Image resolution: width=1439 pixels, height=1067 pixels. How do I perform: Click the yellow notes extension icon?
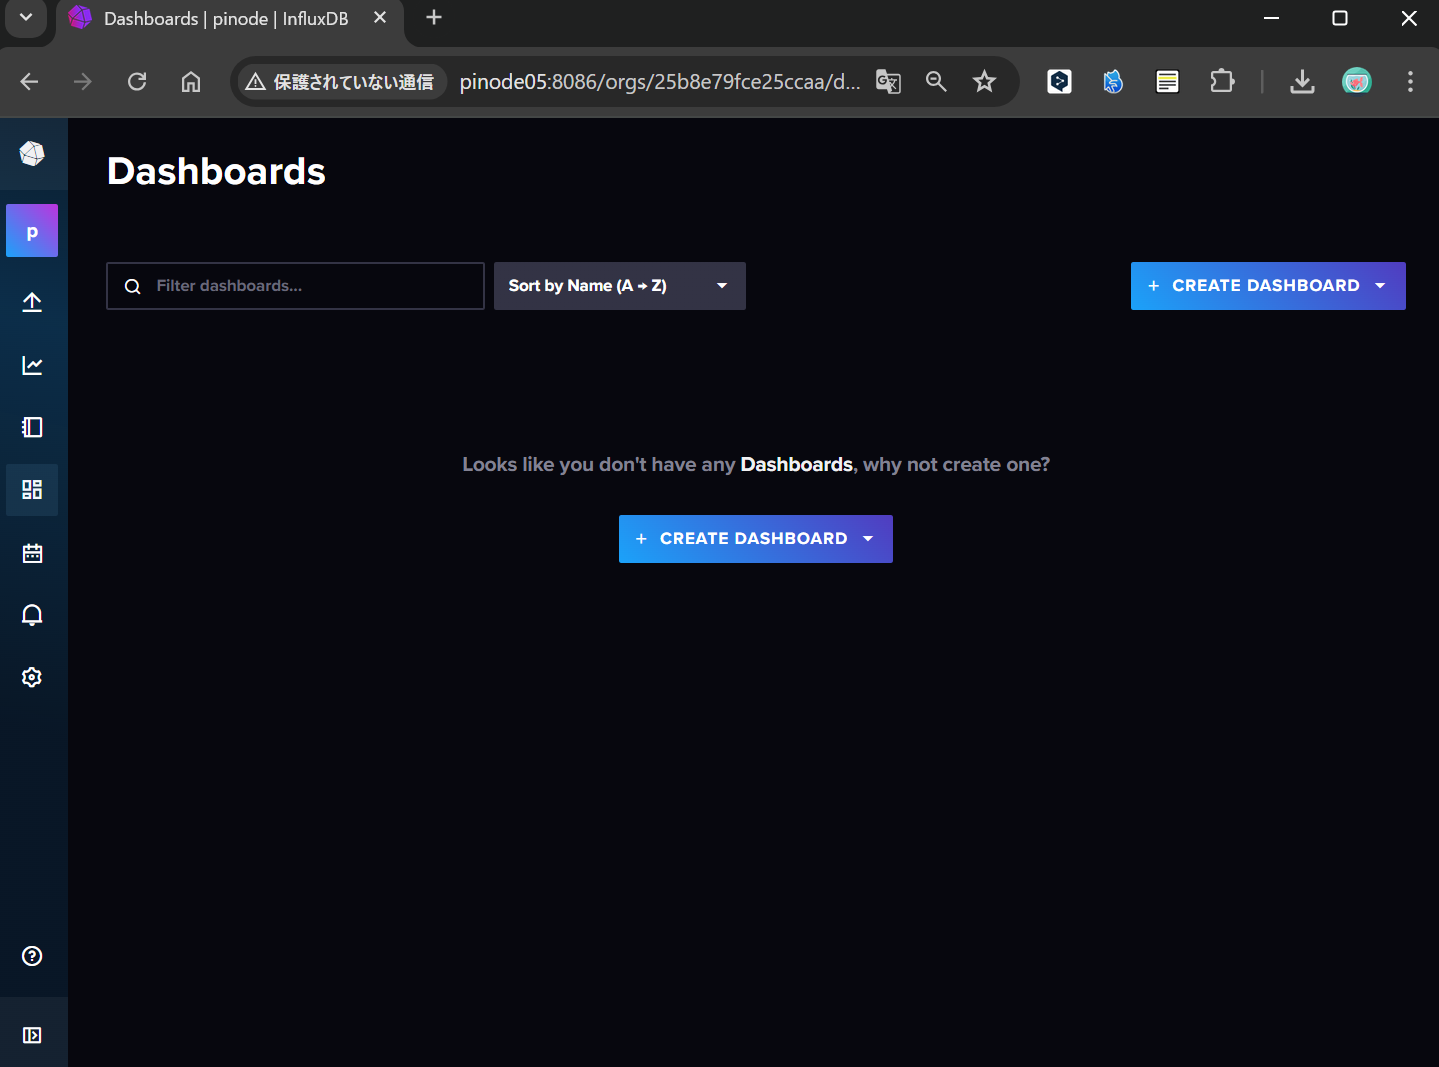(1167, 82)
